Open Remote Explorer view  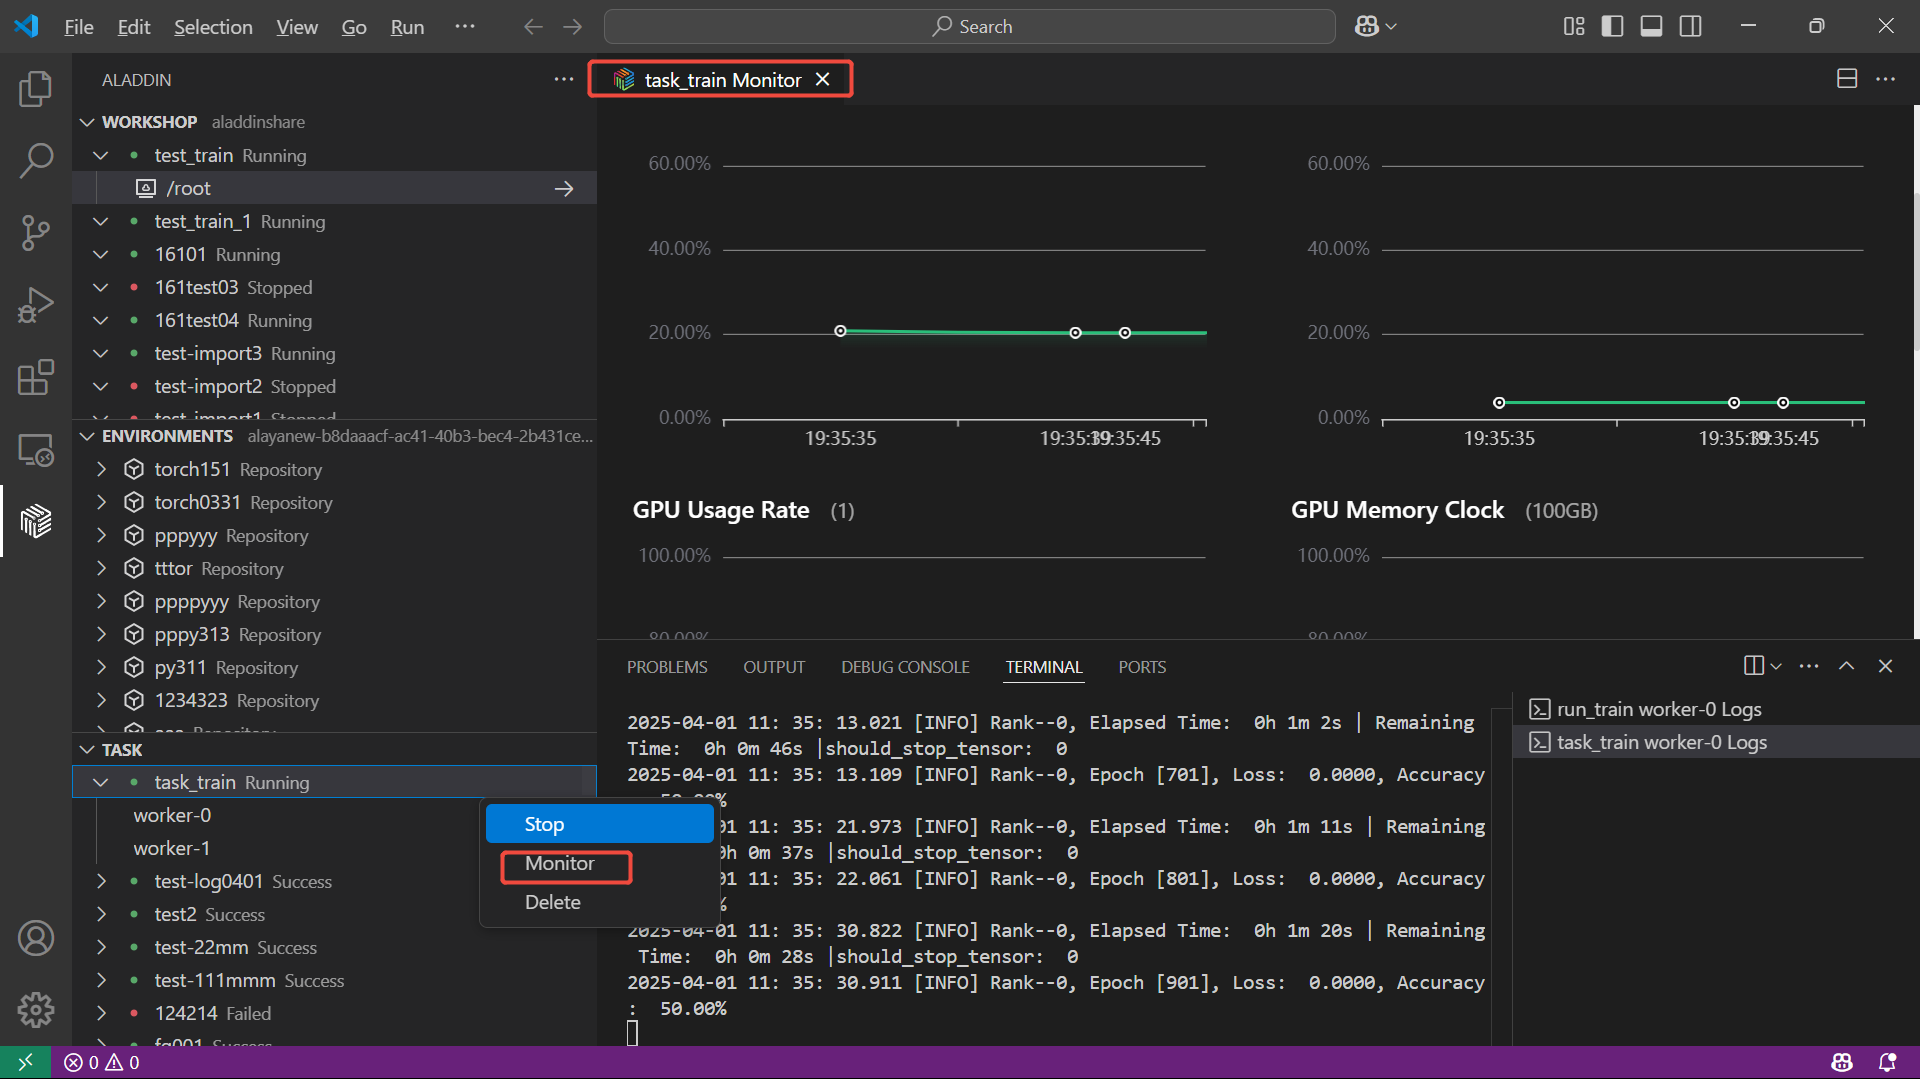(x=36, y=449)
